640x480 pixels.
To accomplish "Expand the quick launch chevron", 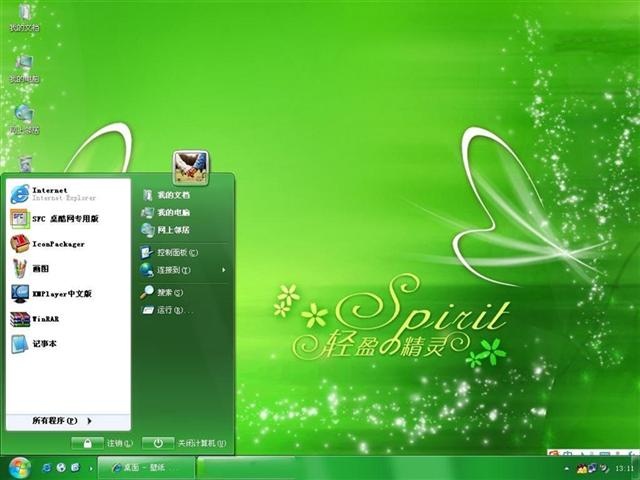I will [x=91, y=469].
